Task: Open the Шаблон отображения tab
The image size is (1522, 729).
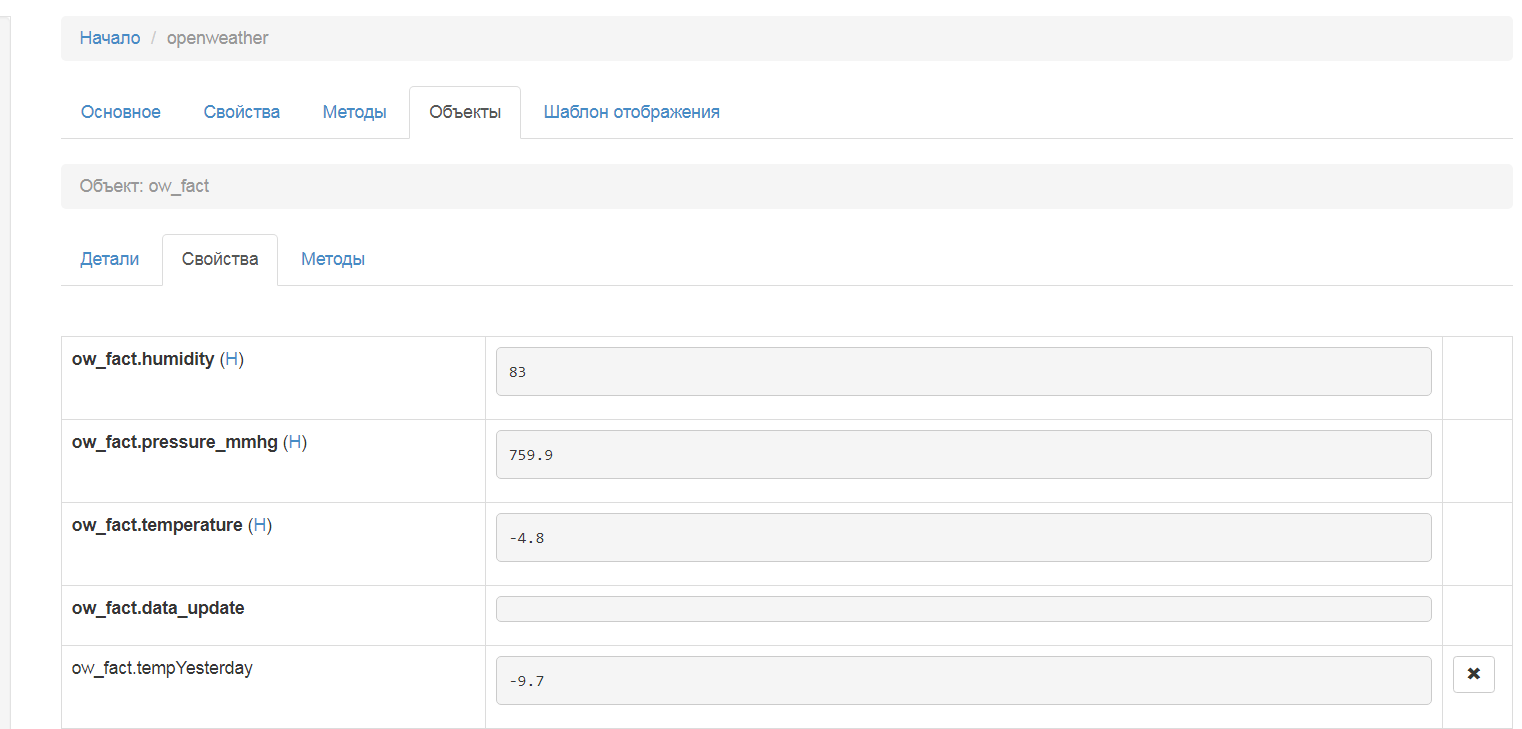Action: [632, 112]
